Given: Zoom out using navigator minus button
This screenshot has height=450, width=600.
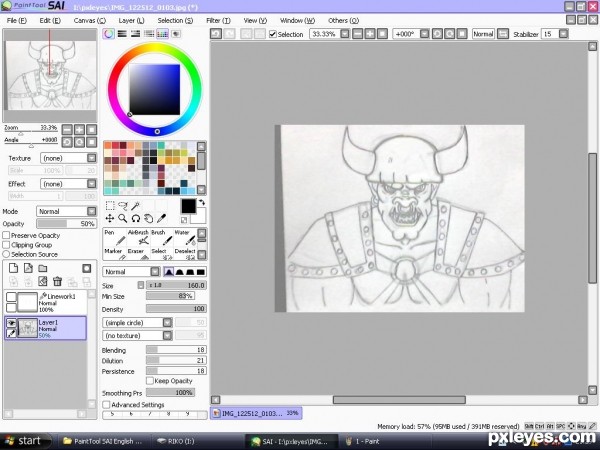Looking at the screenshot, I should [x=67, y=130].
